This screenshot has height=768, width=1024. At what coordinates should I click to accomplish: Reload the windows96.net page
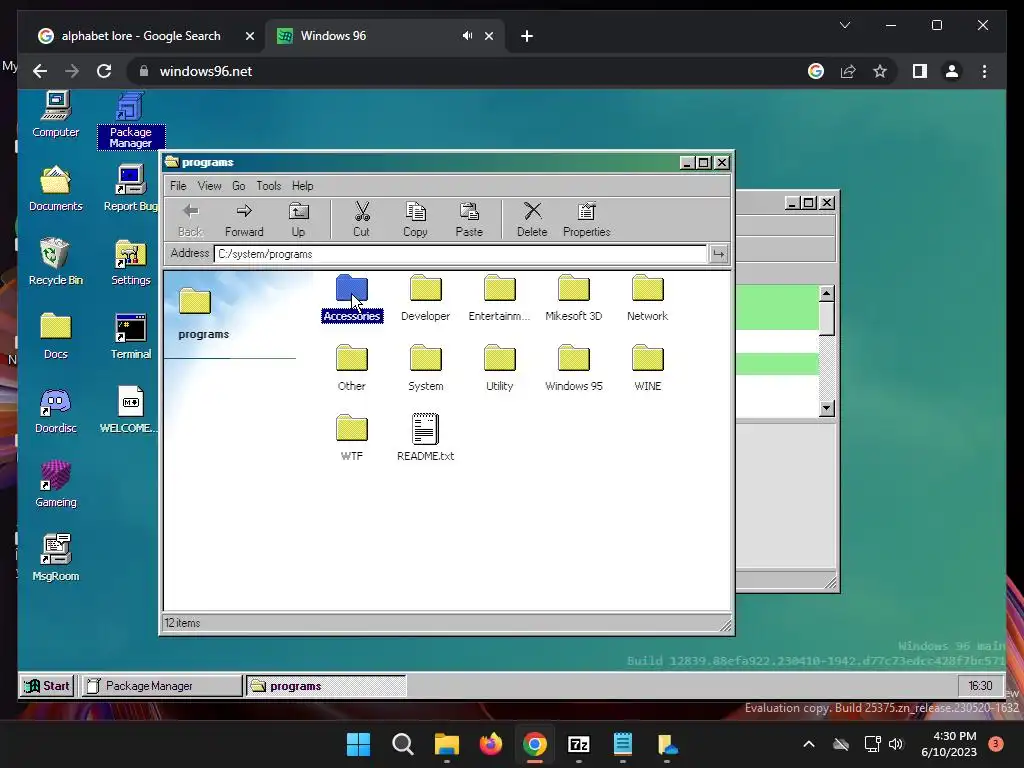pos(104,71)
